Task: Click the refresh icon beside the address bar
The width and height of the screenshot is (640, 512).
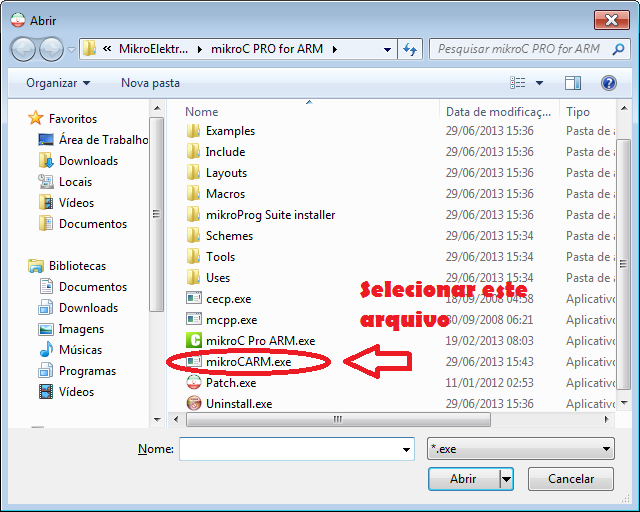Action: (410, 49)
